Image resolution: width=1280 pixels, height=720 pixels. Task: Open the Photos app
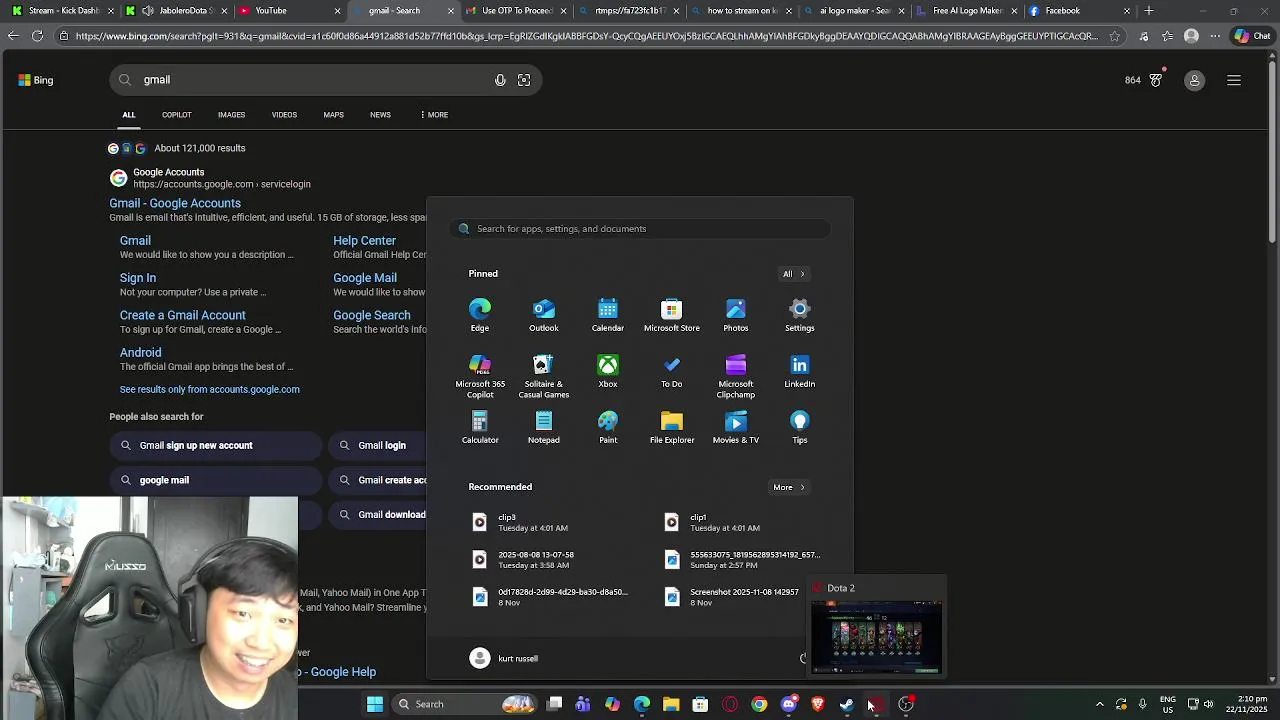point(736,315)
